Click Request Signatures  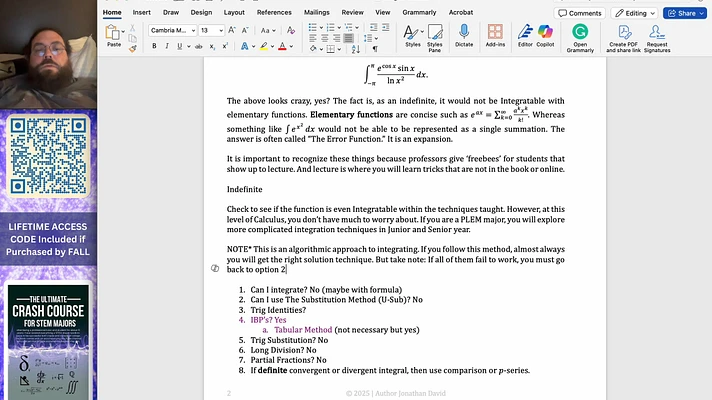(657, 38)
